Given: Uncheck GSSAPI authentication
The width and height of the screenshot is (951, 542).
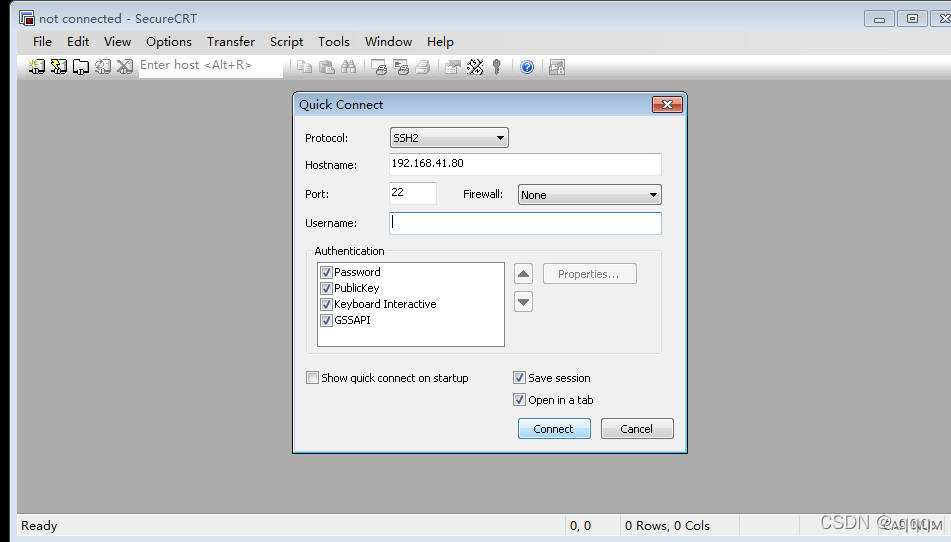Looking at the screenshot, I should [326, 320].
